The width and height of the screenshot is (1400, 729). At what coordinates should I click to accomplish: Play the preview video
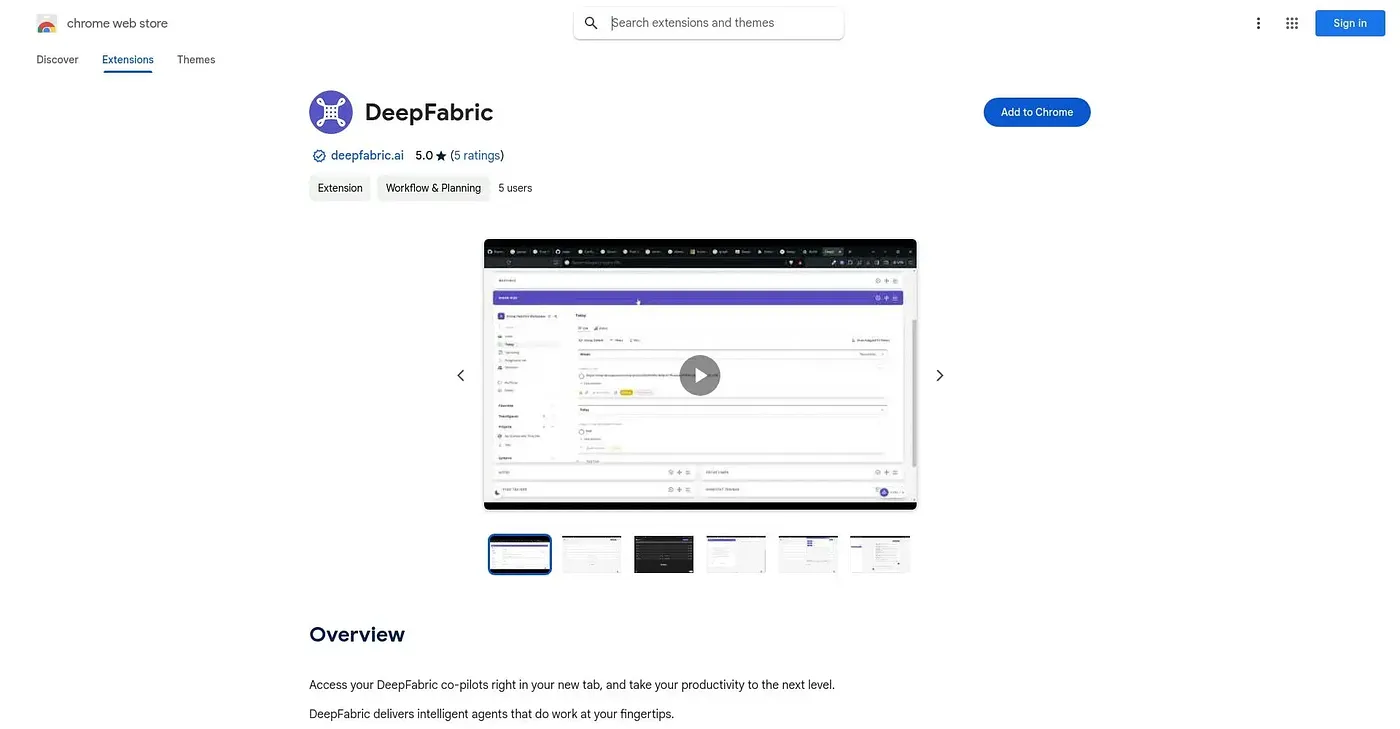pyautogui.click(x=700, y=375)
